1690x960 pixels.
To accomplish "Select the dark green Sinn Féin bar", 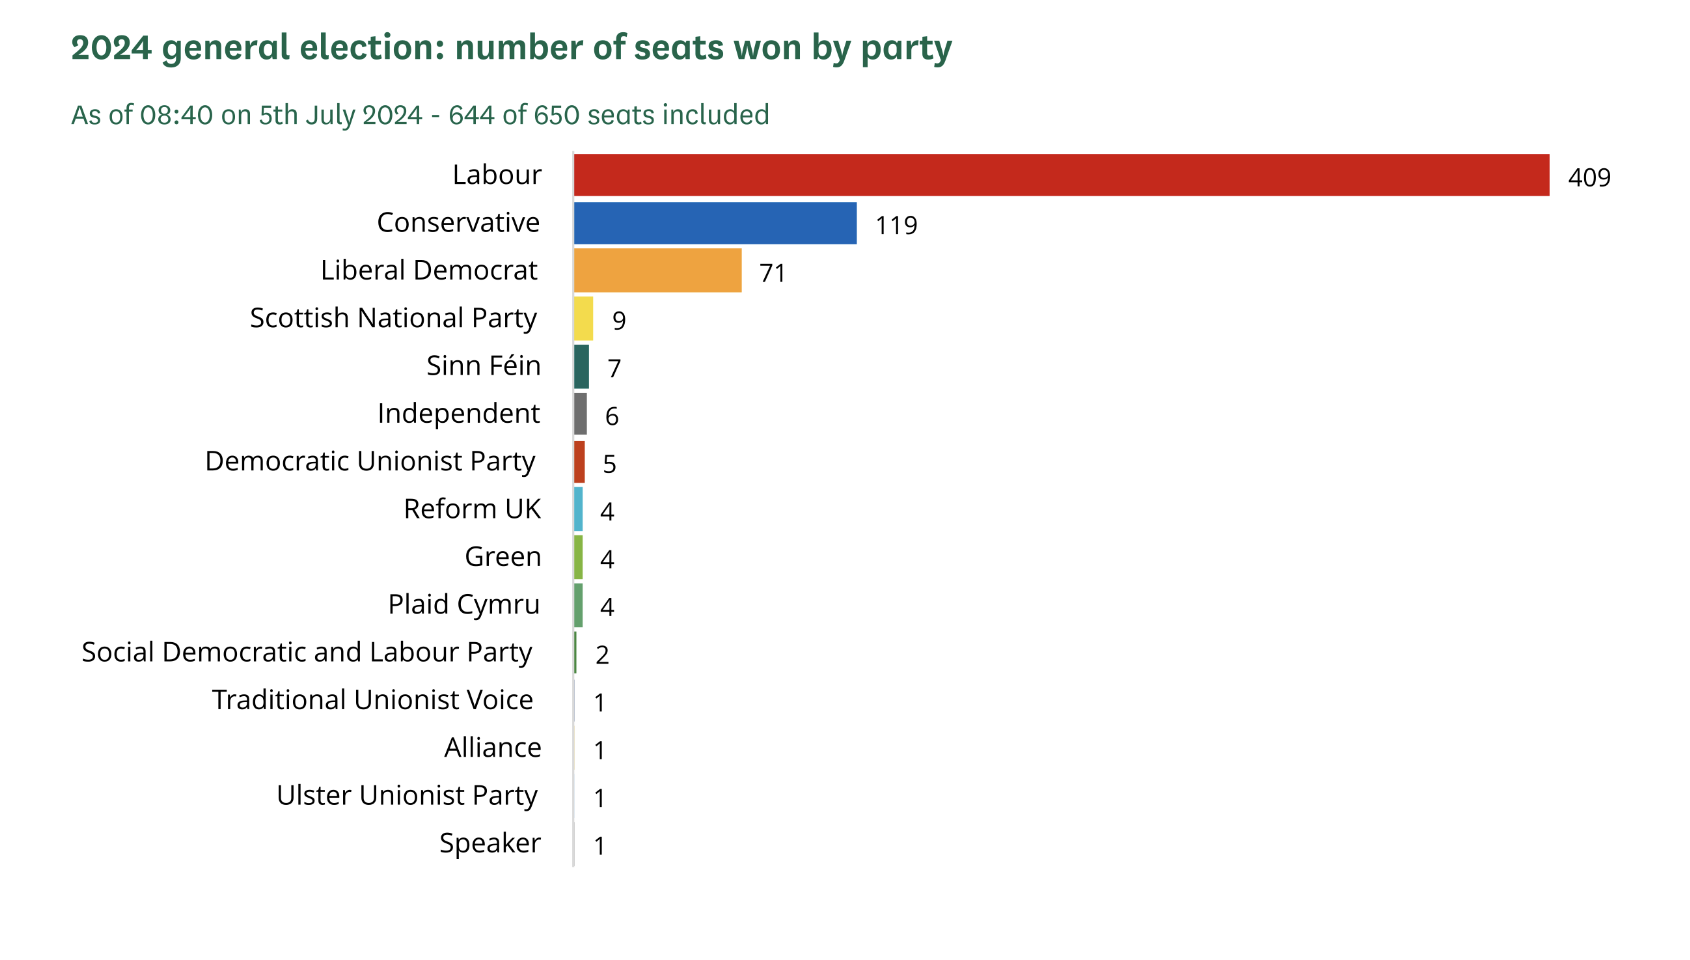I will tap(581, 366).
